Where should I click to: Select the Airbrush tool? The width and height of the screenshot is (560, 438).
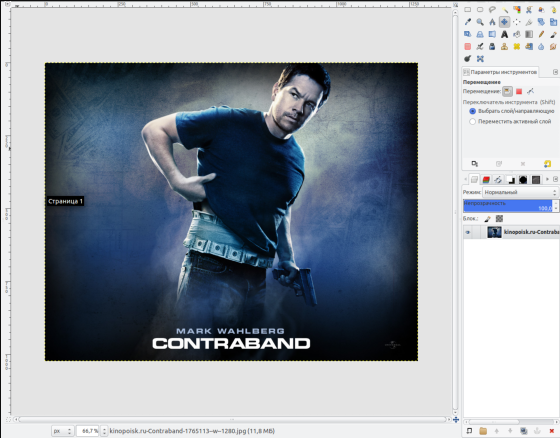click(480, 46)
